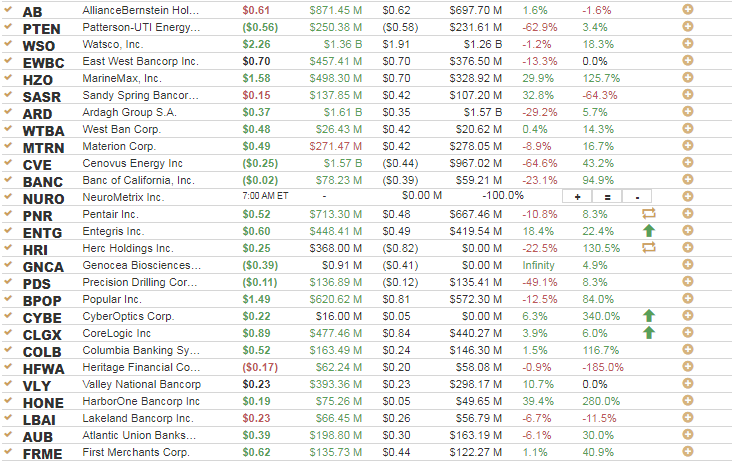Click the orange repeat icon in HRI row

[649, 247]
